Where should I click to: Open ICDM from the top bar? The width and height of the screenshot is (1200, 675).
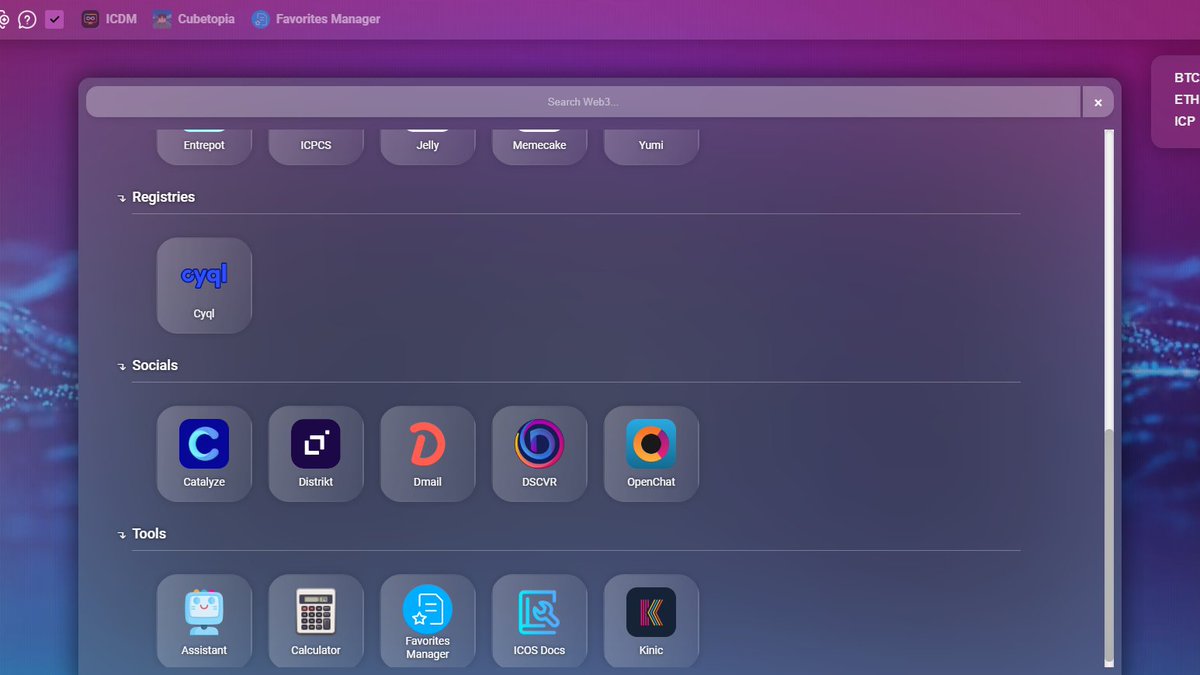point(108,19)
